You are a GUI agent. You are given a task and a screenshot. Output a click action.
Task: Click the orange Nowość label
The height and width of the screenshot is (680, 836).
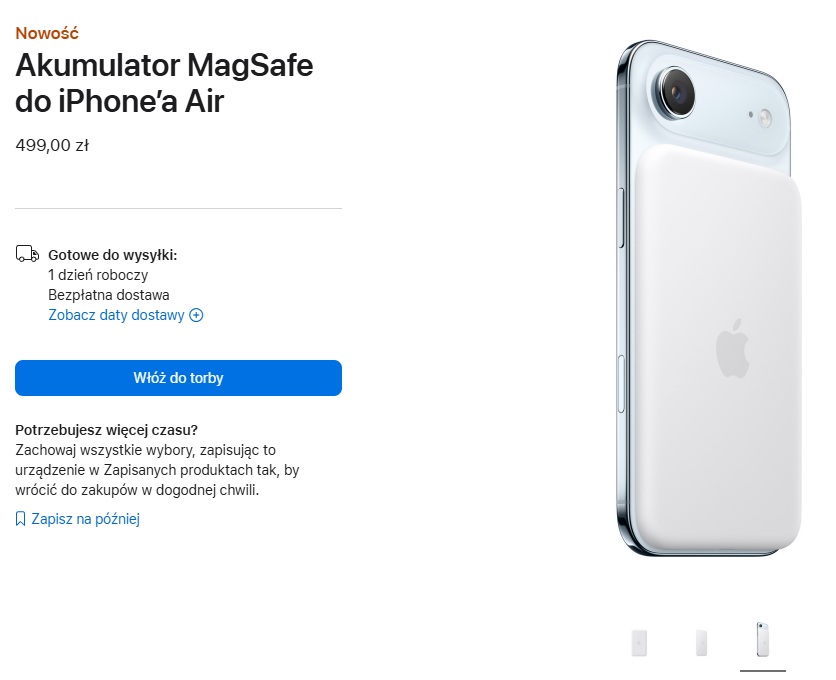click(x=47, y=33)
